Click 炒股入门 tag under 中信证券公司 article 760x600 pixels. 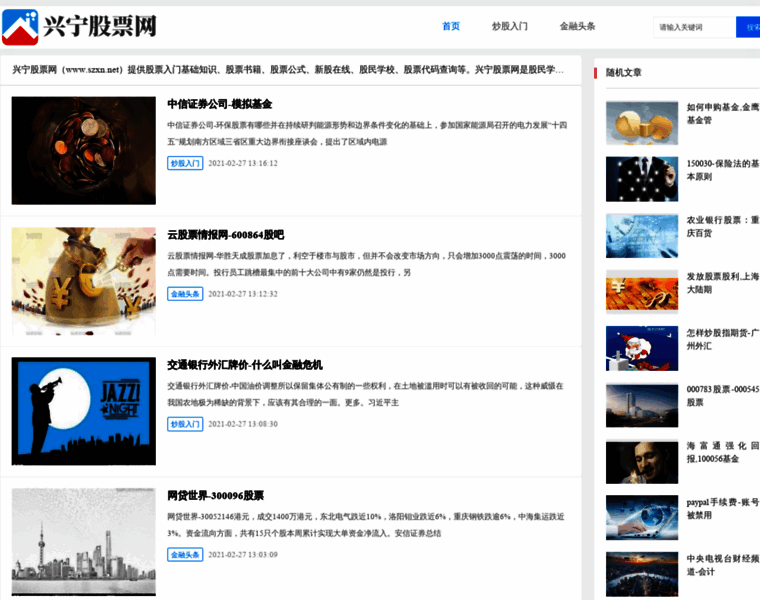pos(185,163)
